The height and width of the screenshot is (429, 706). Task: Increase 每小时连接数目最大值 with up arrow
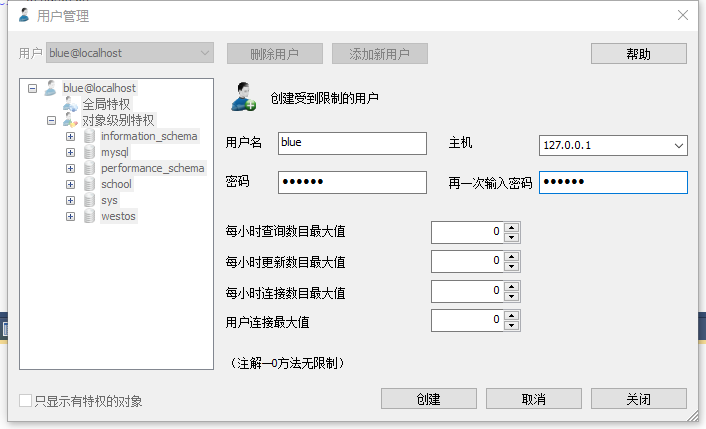pyautogui.click(x=511, y=286)
